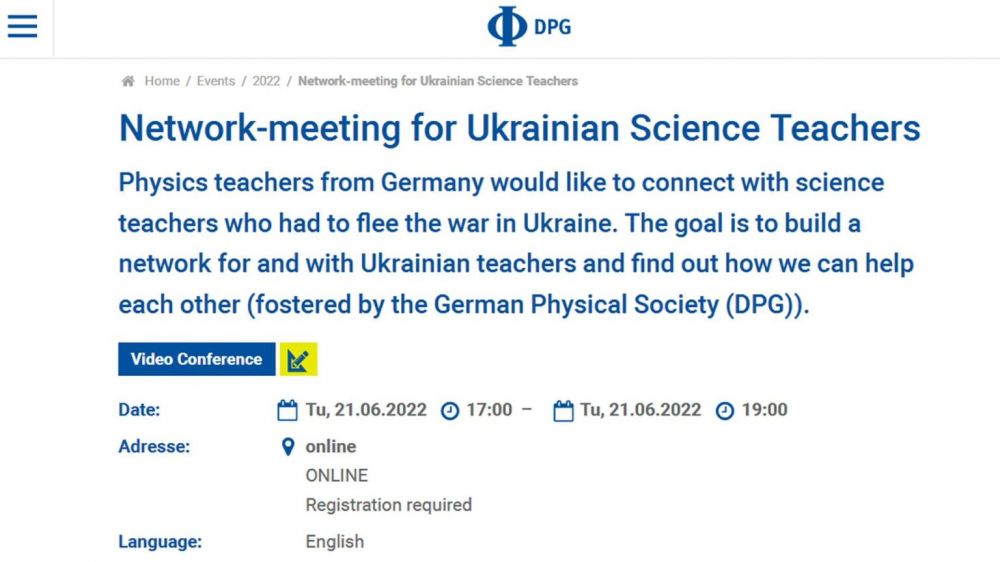1000x562 pixels.
Task: Click the location pin icon
Action: [x=289, y=447]
